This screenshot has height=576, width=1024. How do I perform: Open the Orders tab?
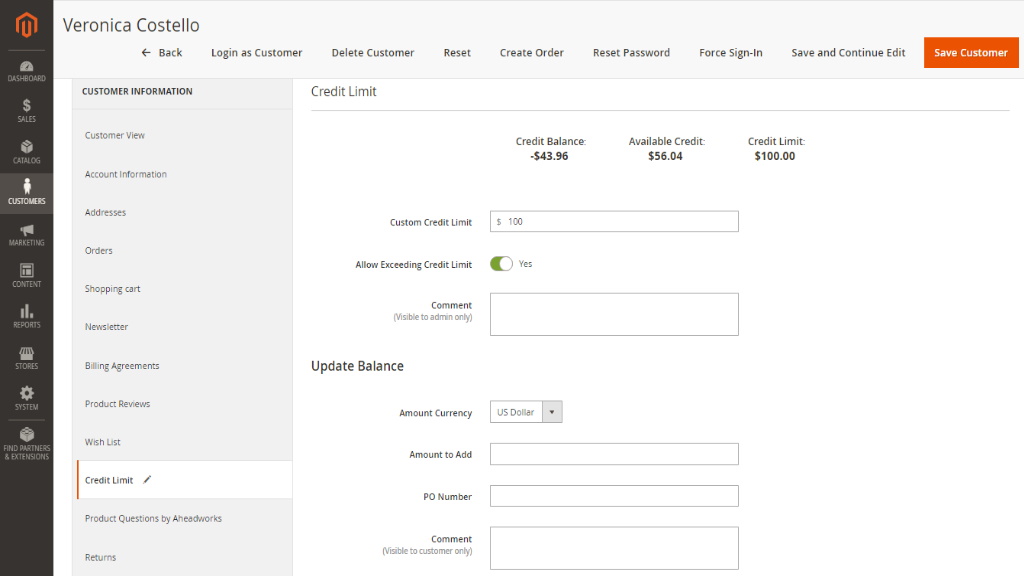[99, 251]
